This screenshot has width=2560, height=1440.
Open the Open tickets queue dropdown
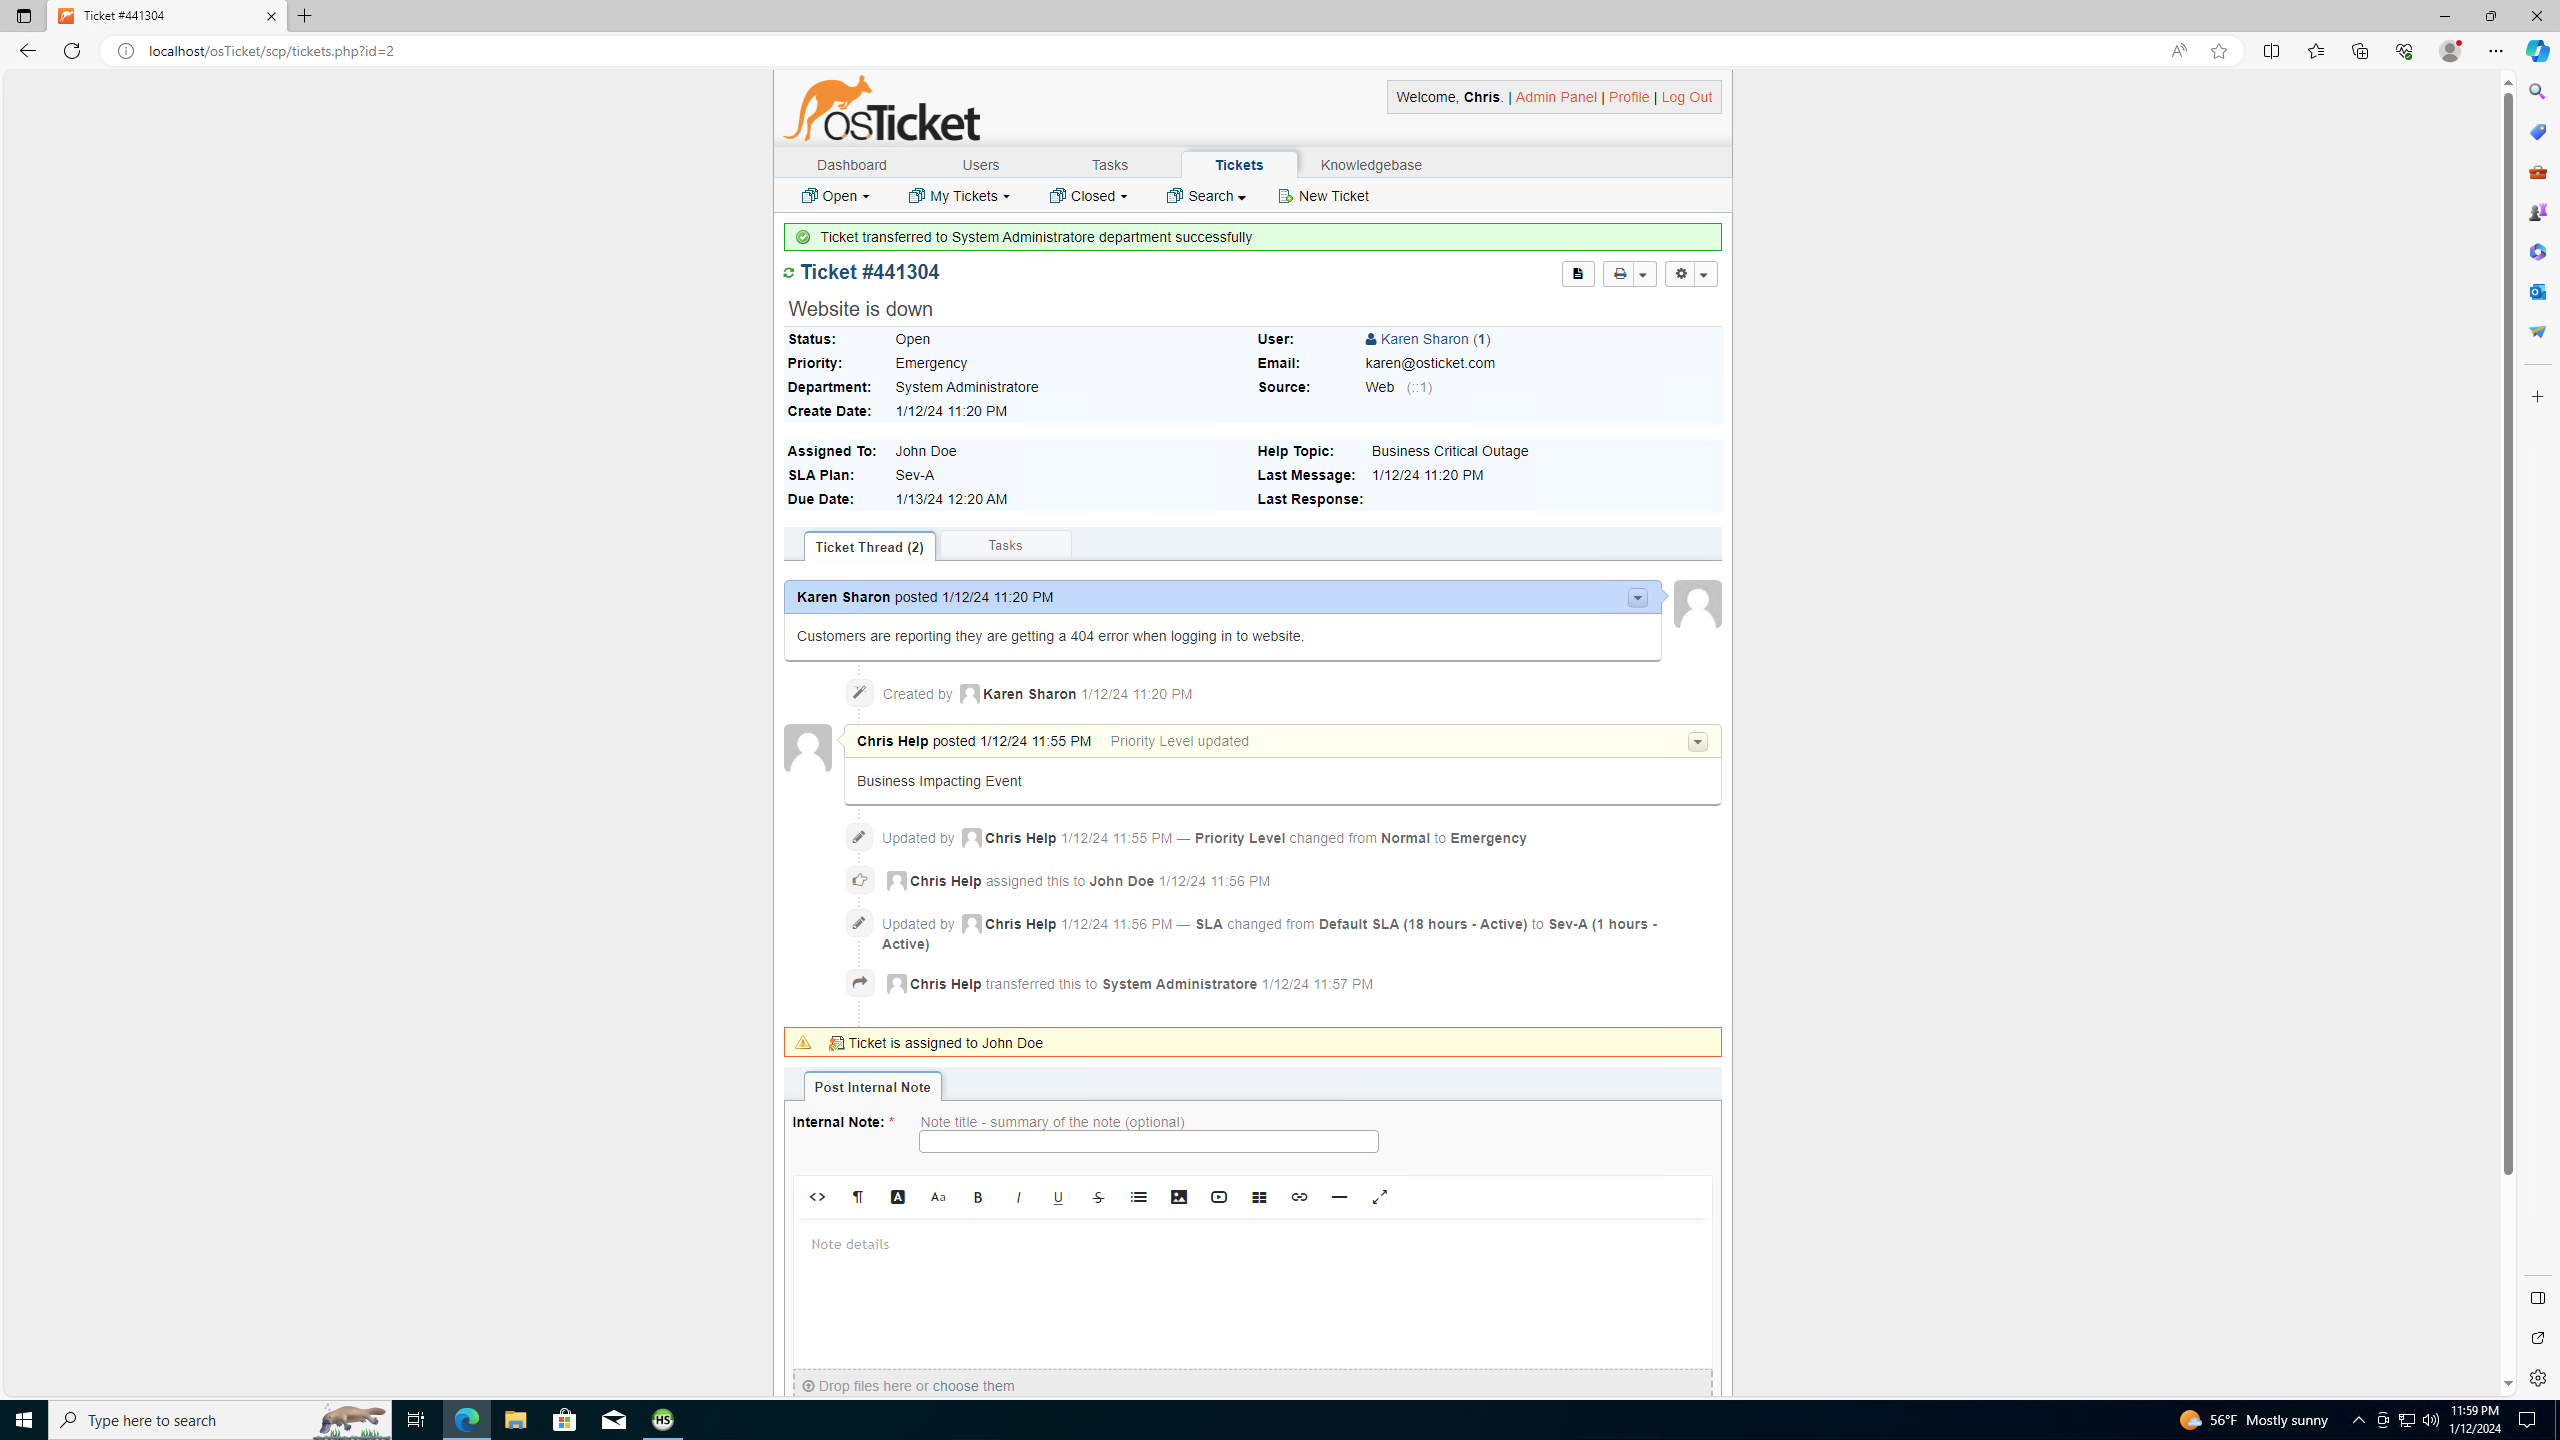point(835,196)
